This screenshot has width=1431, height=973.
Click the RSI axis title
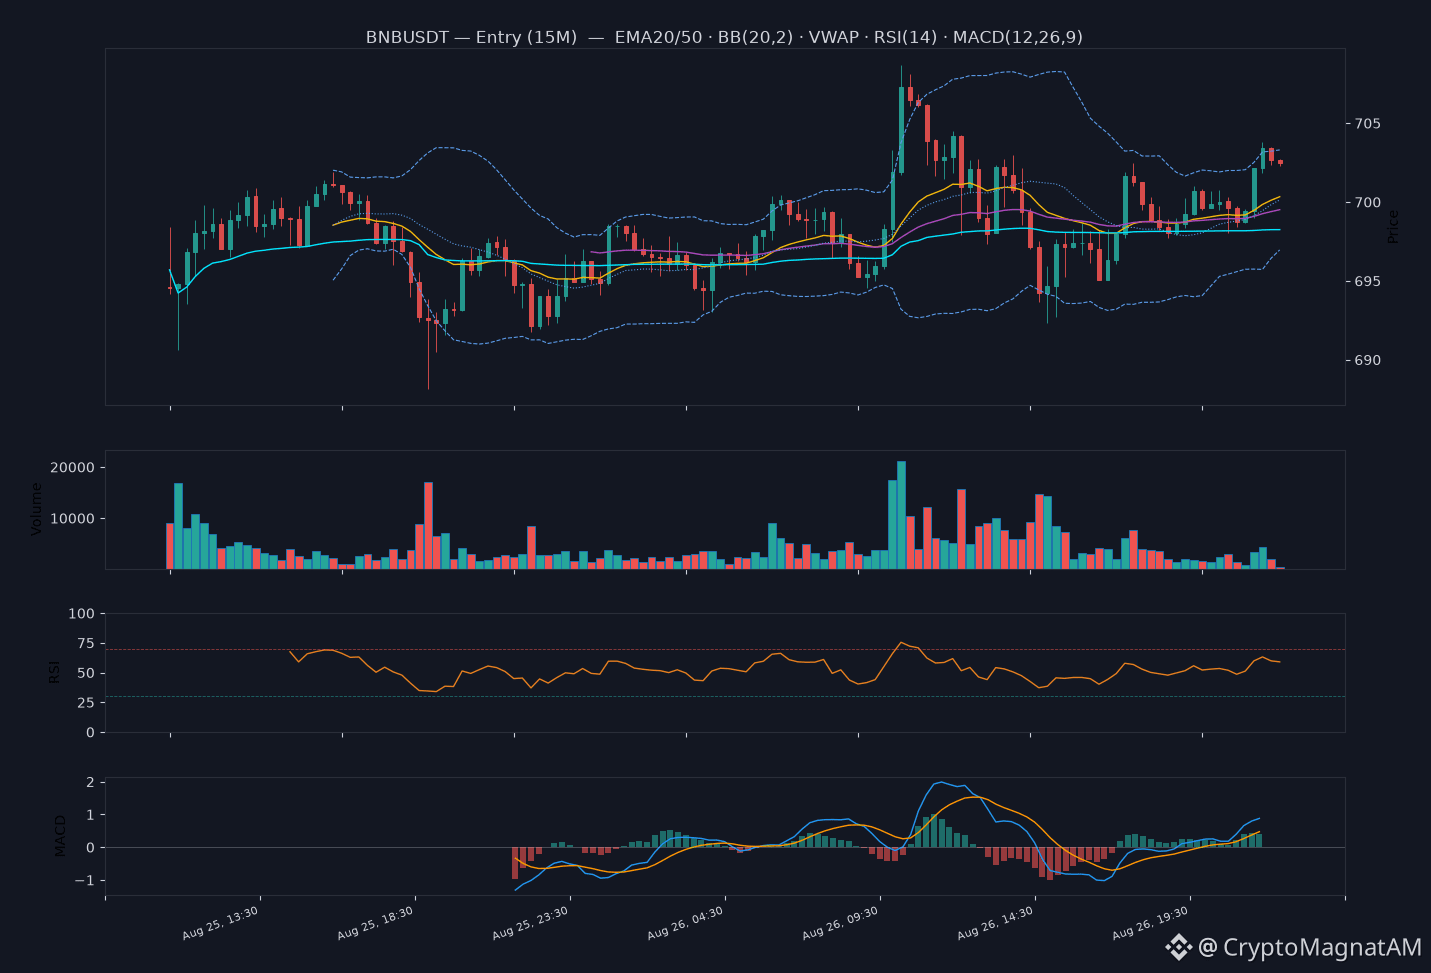point(55,672)
